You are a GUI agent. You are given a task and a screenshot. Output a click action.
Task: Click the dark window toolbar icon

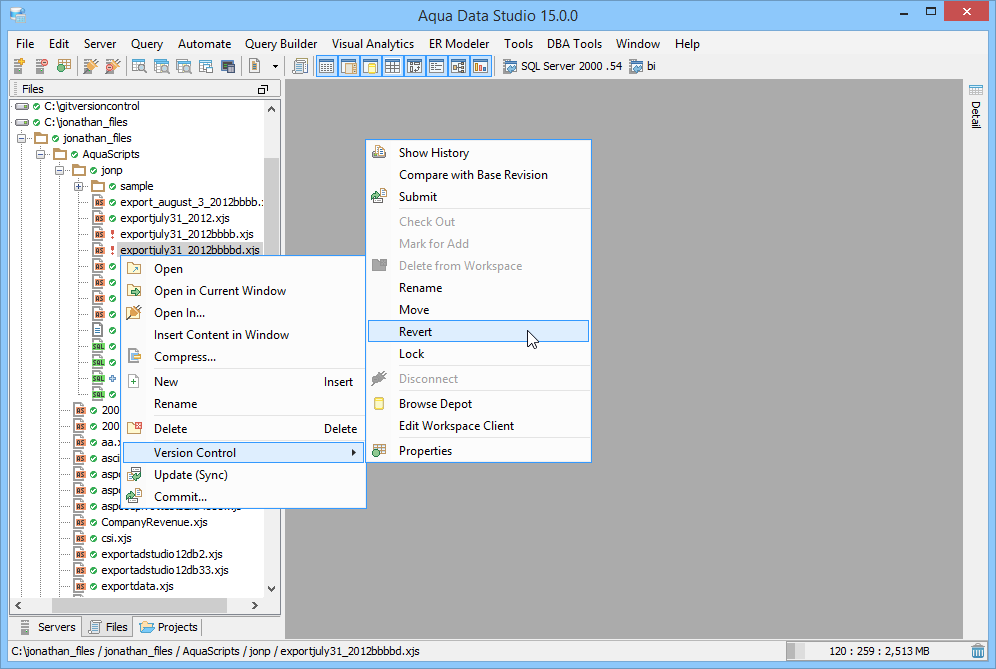pos(228,65)
